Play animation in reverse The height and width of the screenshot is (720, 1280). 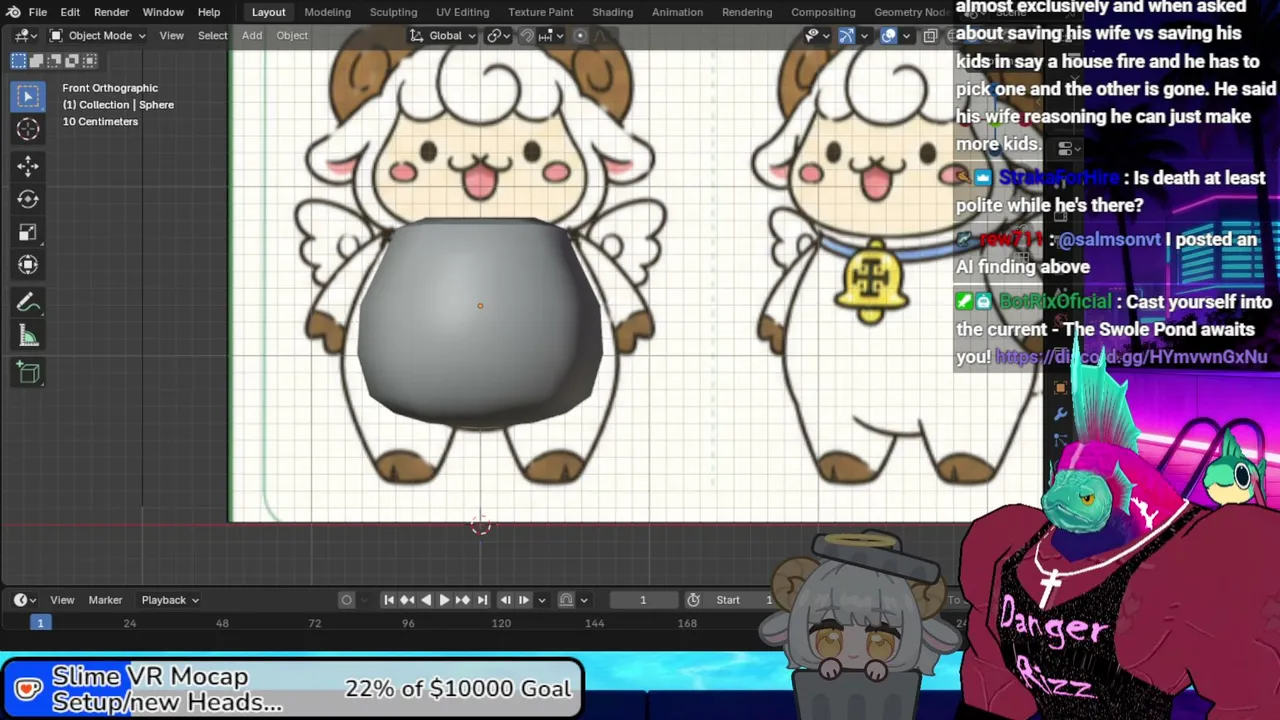click(426, 600)
